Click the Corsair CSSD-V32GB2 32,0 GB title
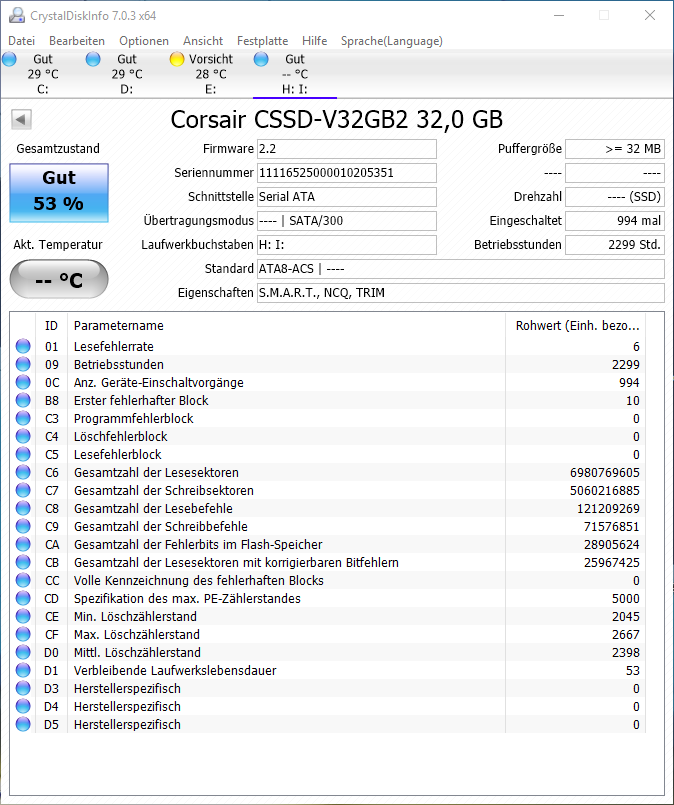The height and width of the screenshot is (805, 674). [x=337, y=120]
